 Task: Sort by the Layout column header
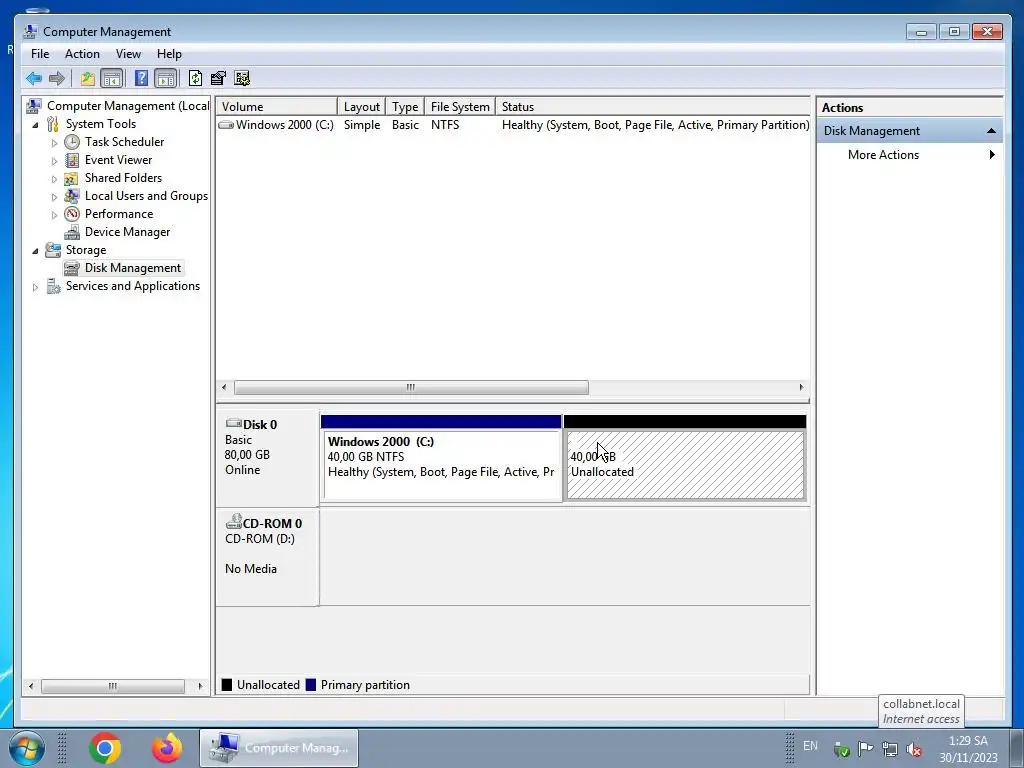(361, 106)
